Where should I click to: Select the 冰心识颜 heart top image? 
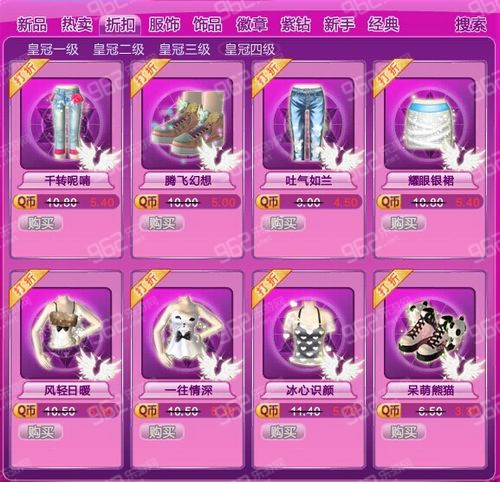(x=309, y=333)
